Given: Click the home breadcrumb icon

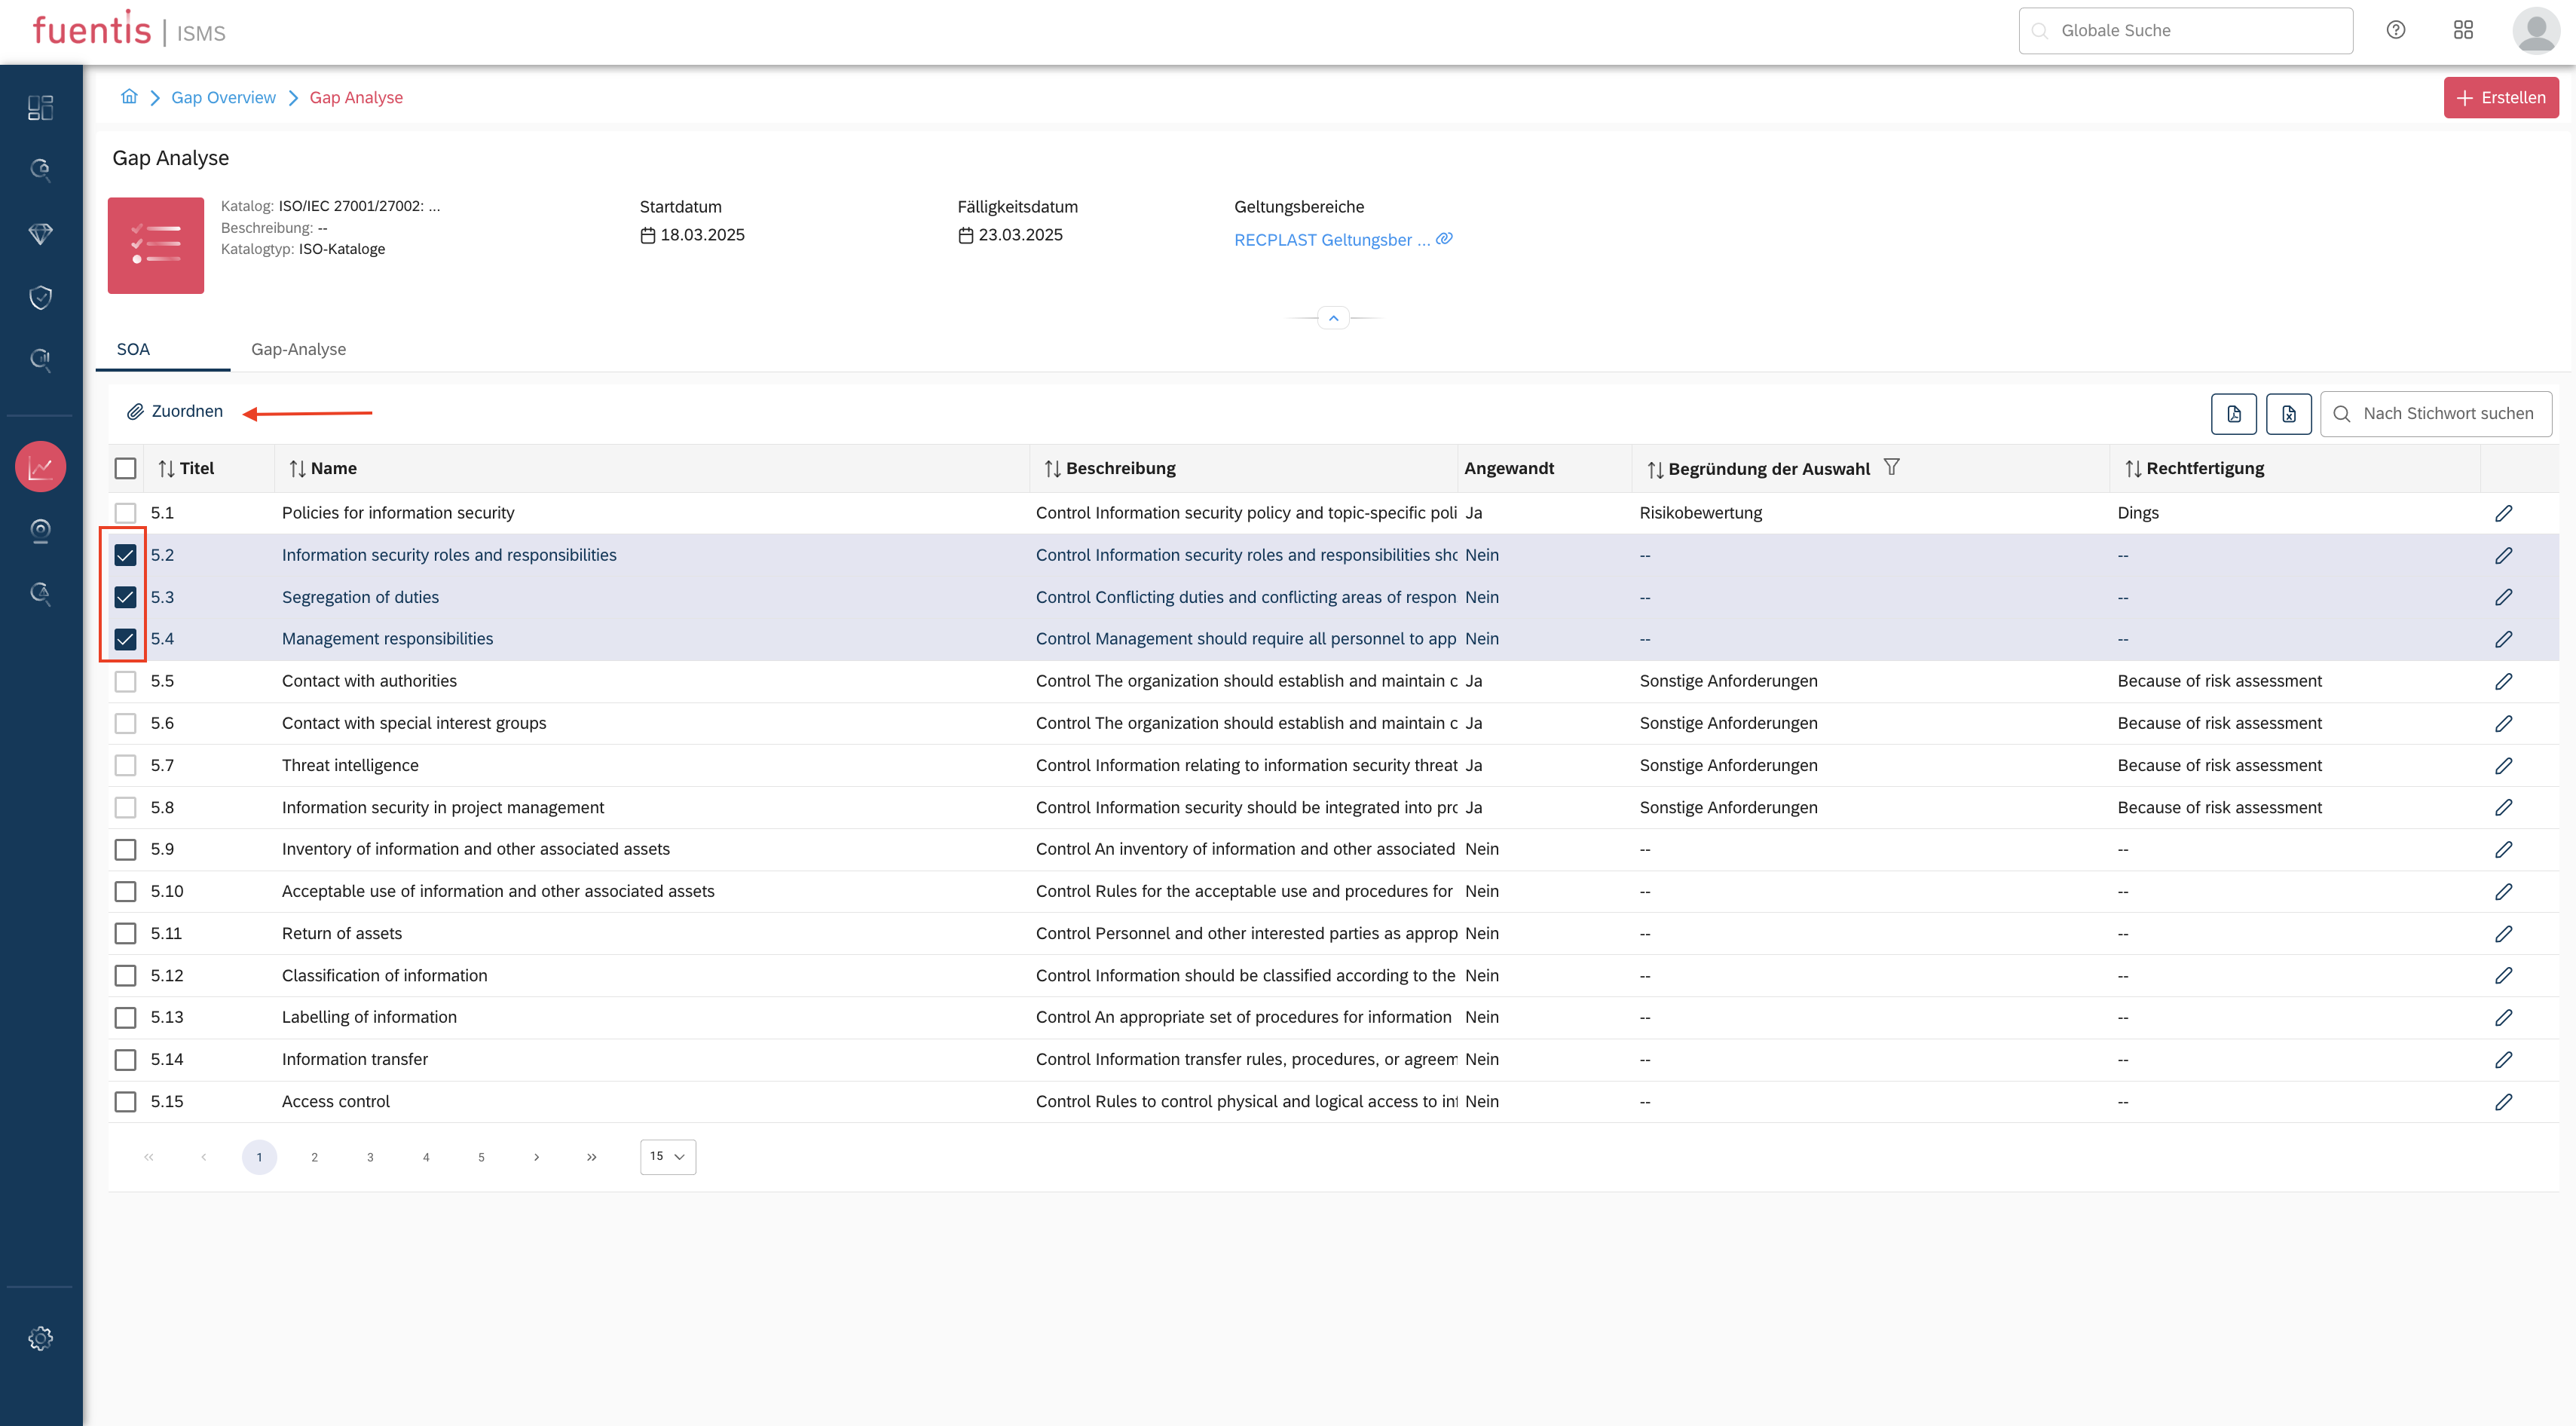Looking at the screenshot, I should click(129, 97).
